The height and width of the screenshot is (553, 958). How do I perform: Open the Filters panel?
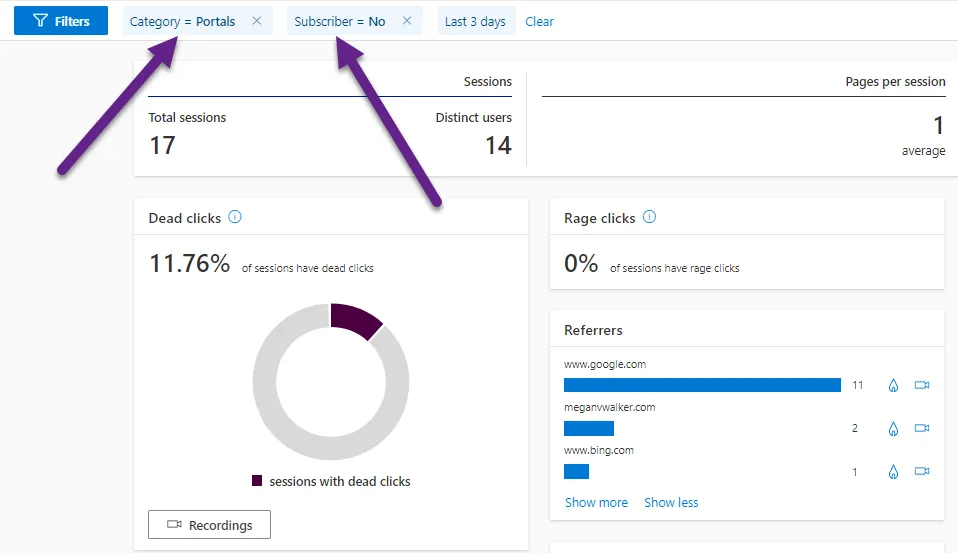tap(61, 21)
